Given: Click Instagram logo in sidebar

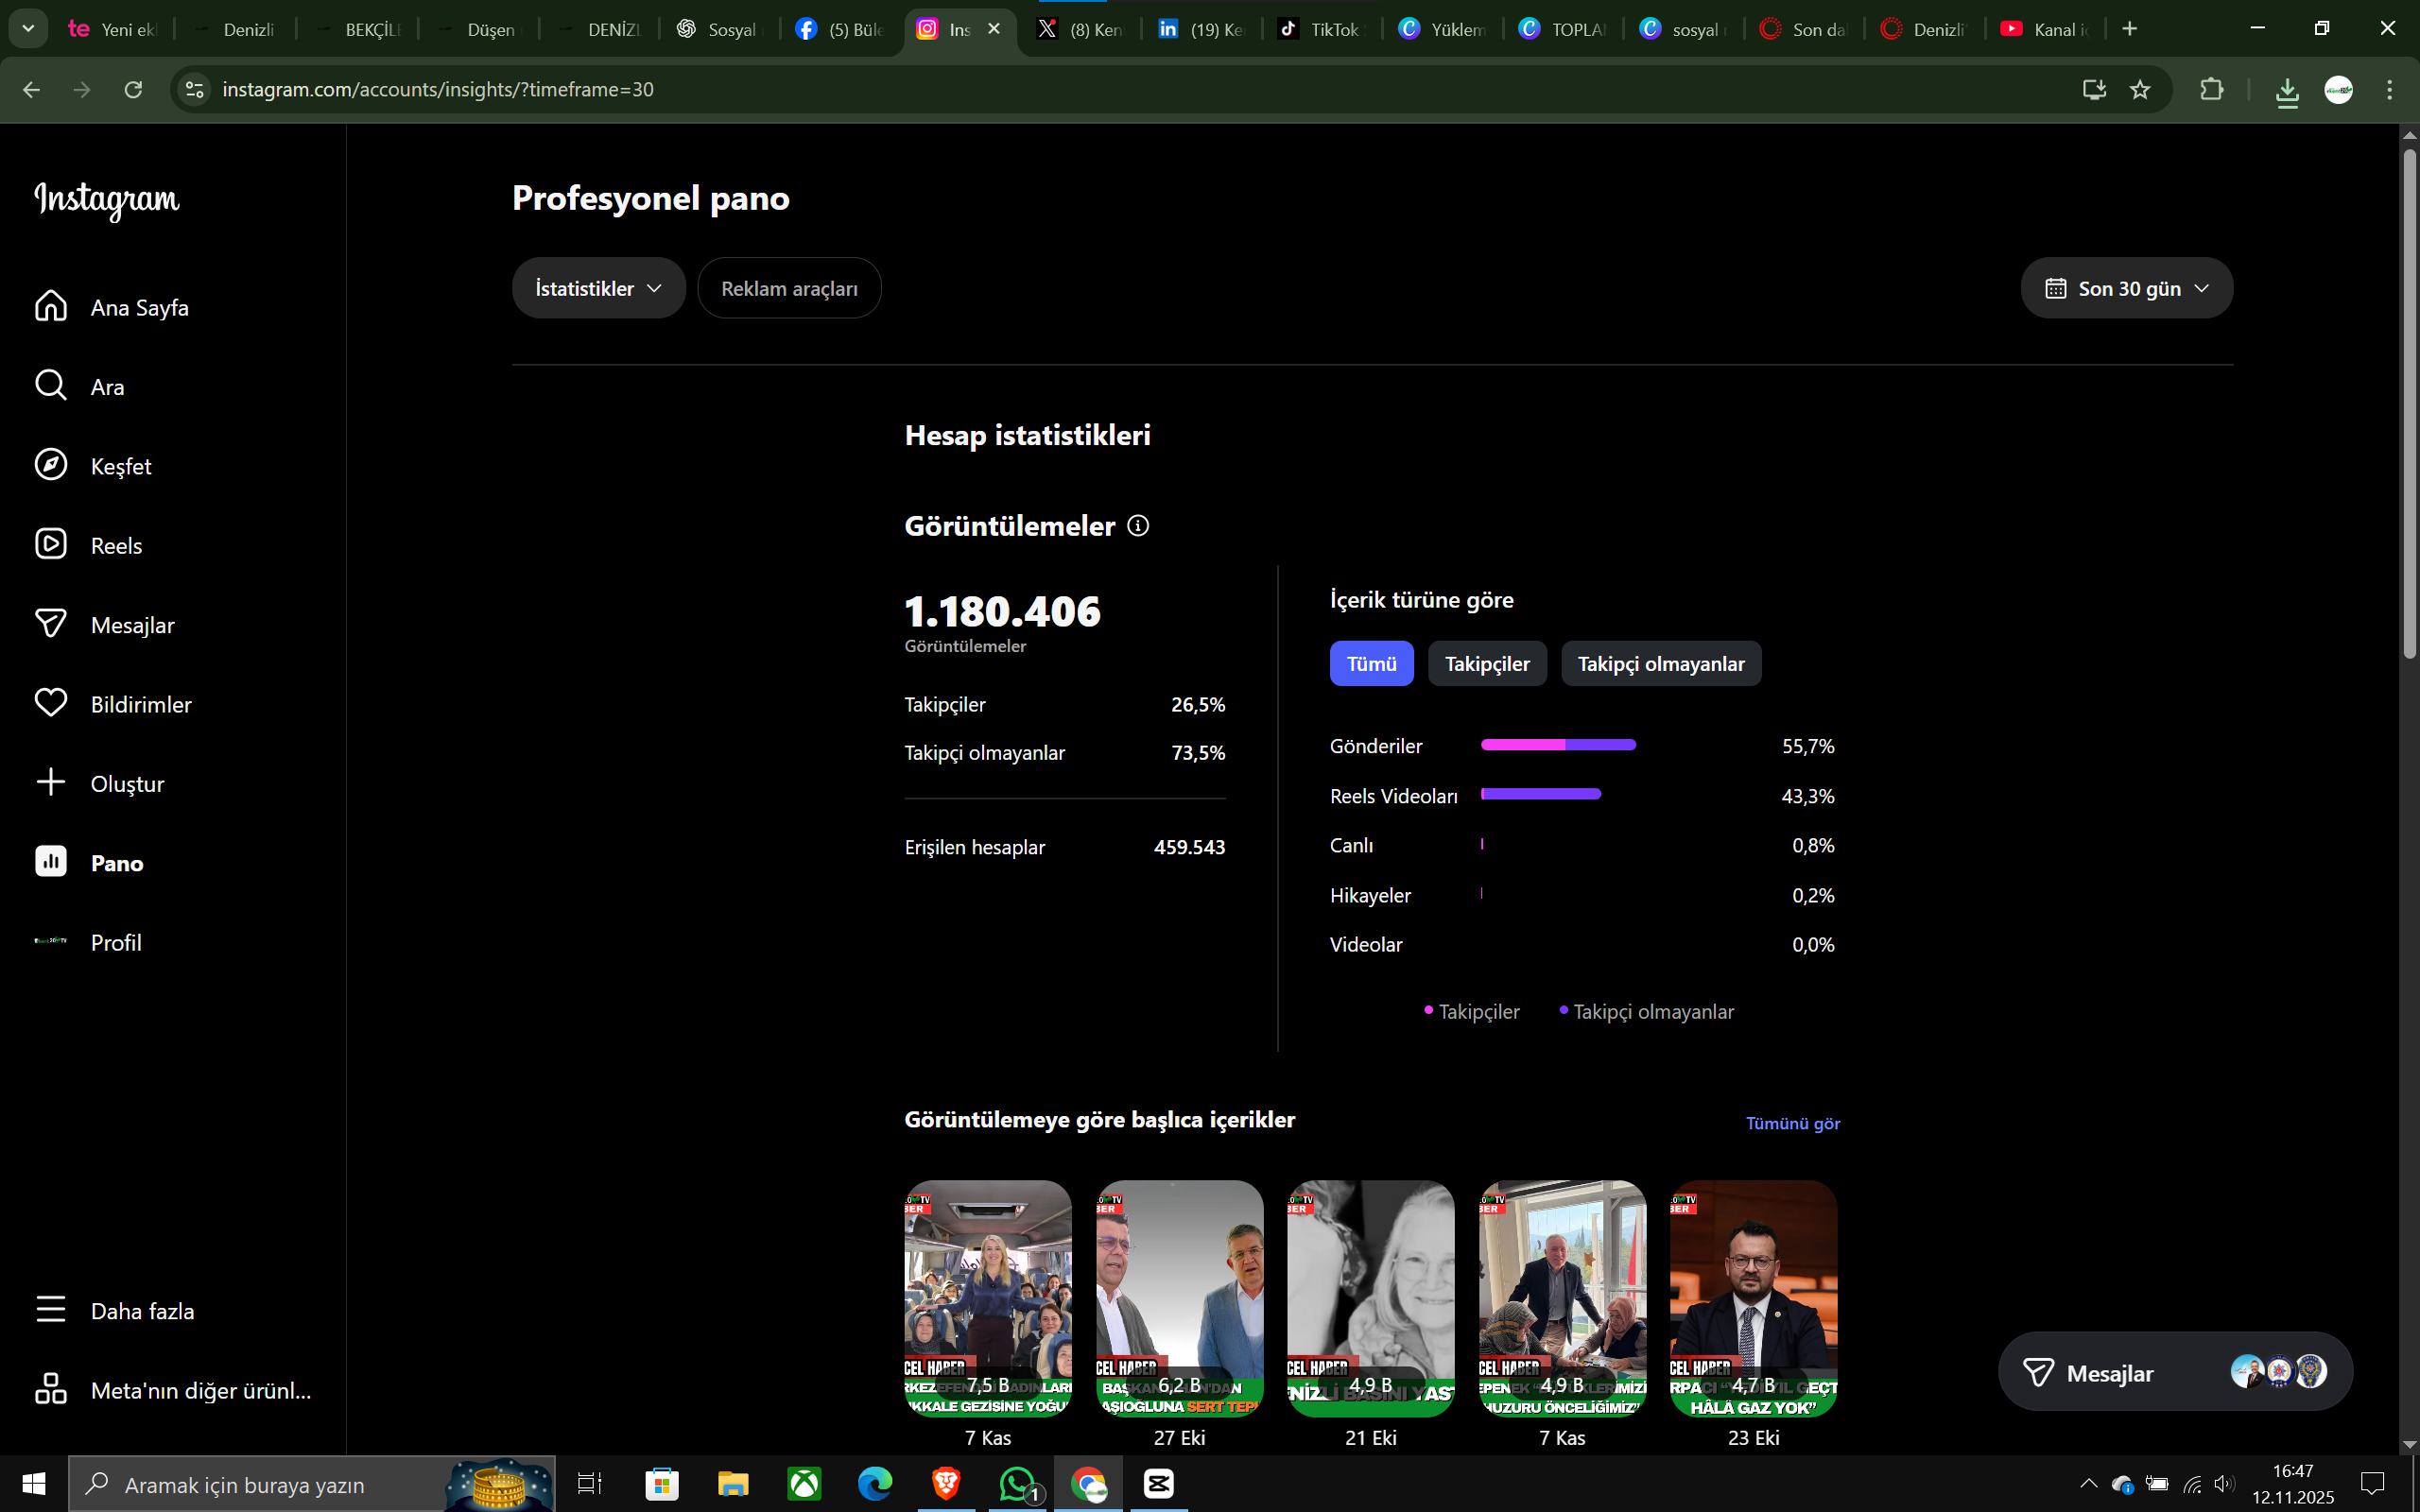Looking at the screenshot, I should coord(107,199).
